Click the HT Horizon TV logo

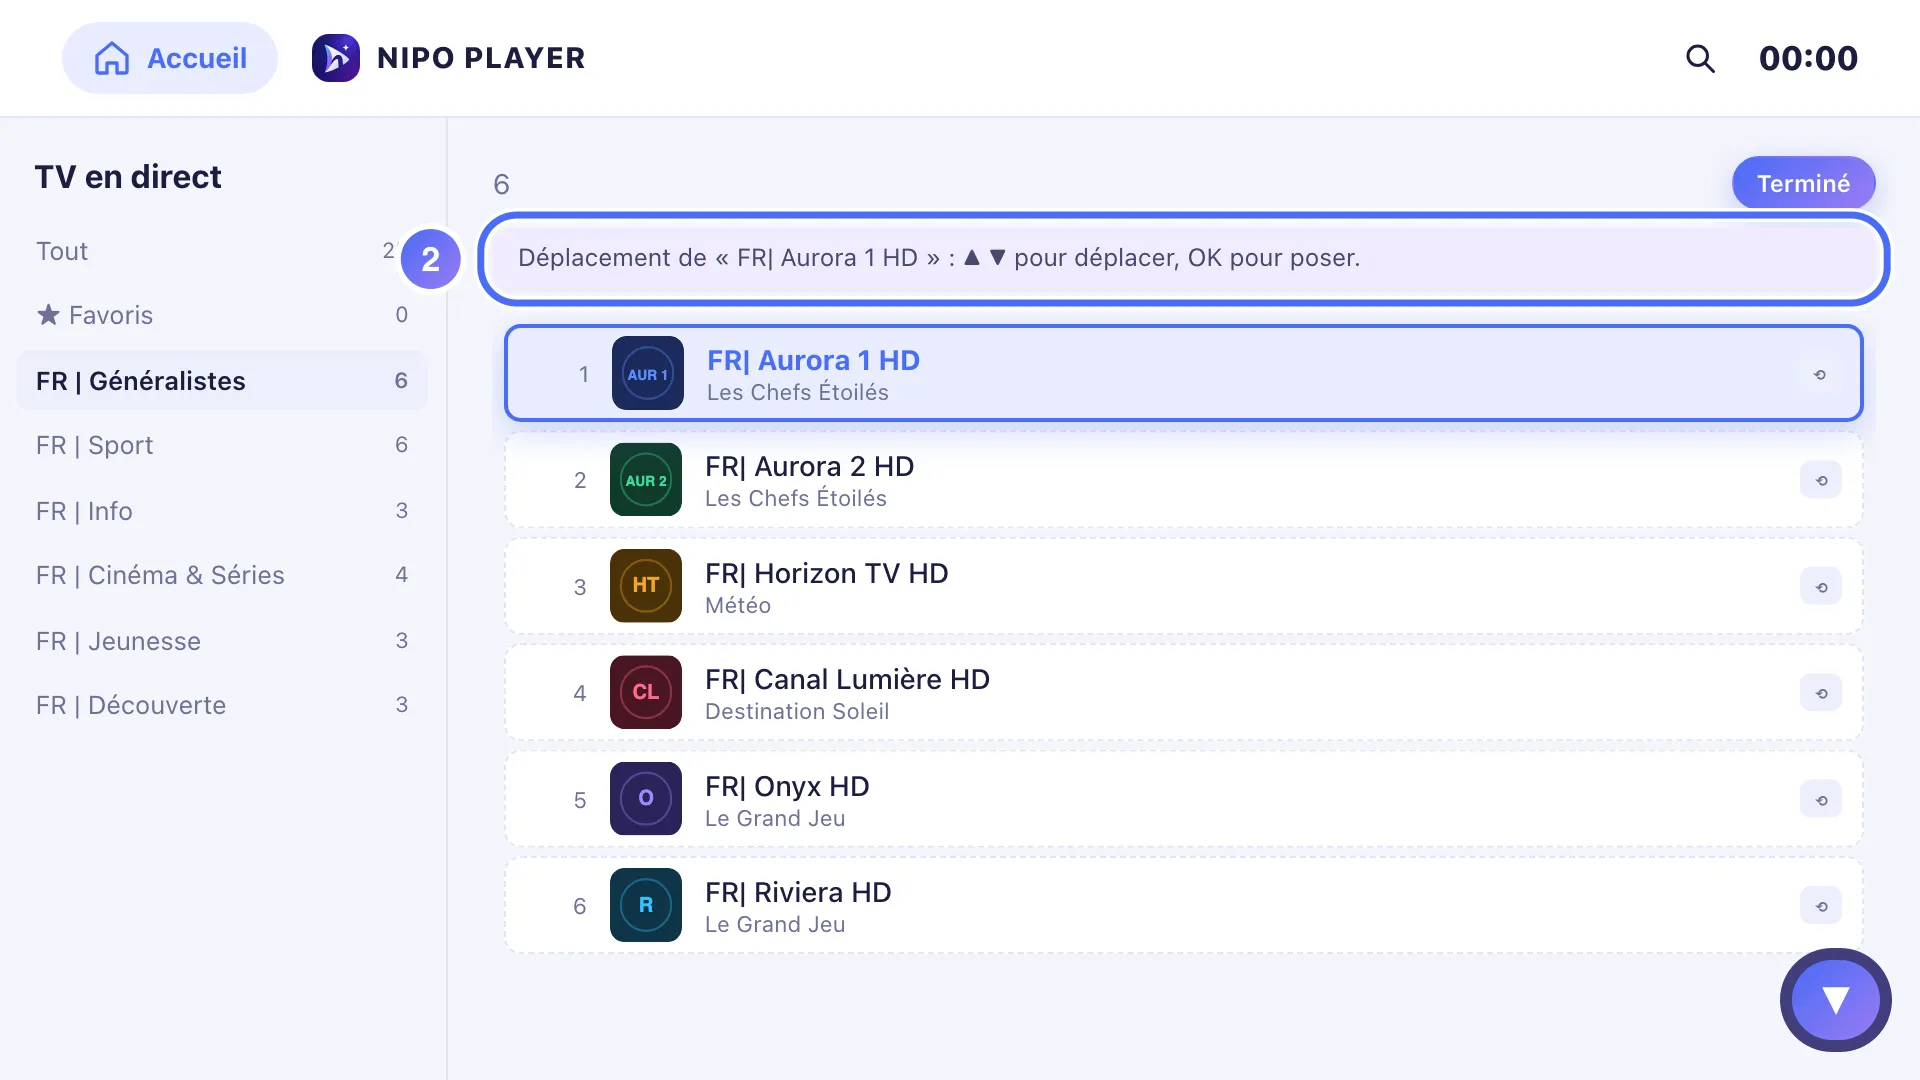pos(645,586)
